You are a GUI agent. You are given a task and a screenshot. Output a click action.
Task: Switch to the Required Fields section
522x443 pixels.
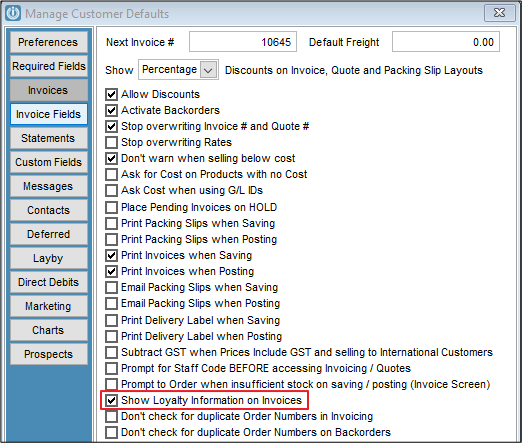[x=48, y=66]
